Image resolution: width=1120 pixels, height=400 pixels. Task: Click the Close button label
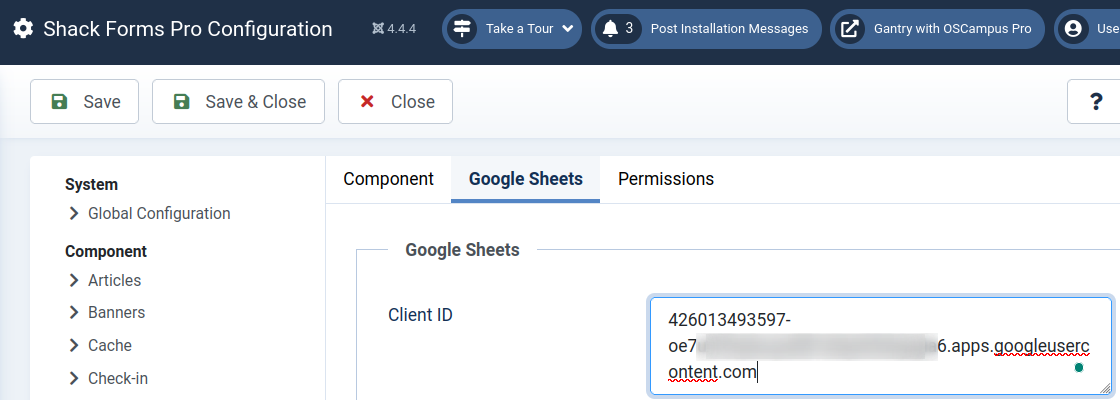[413, 101]
